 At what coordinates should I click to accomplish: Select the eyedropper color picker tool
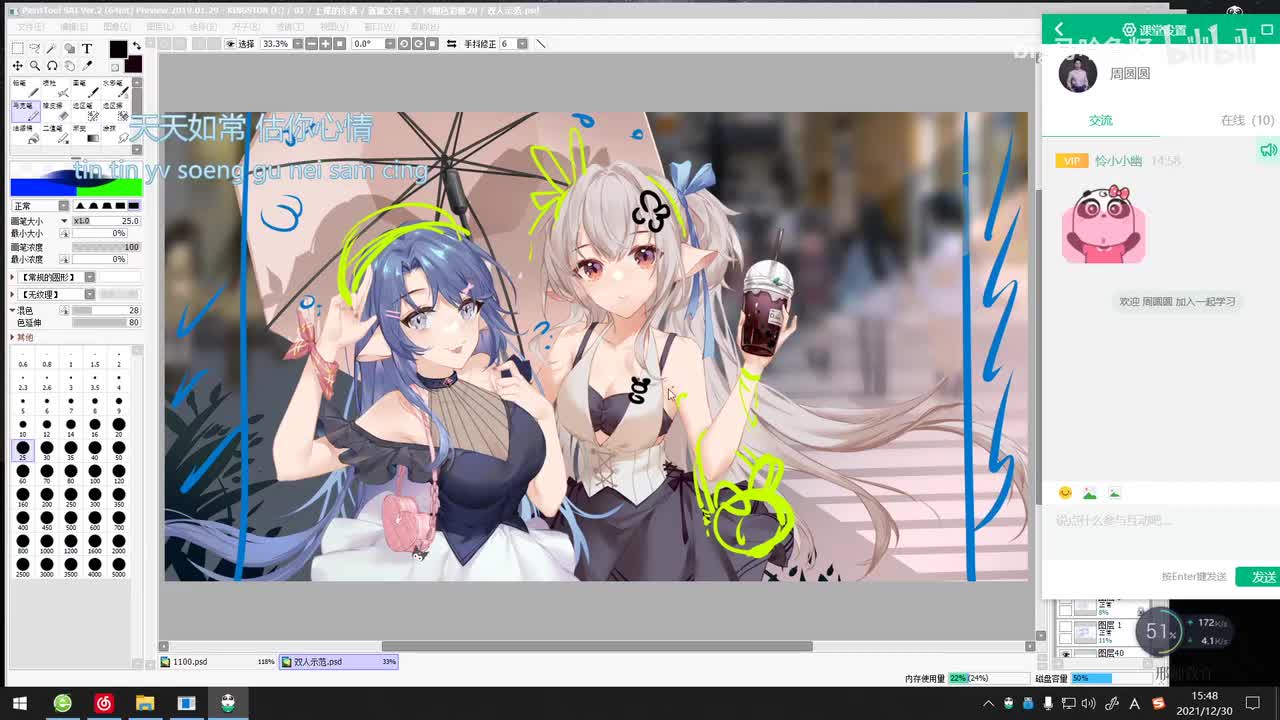tap(87, 66)
